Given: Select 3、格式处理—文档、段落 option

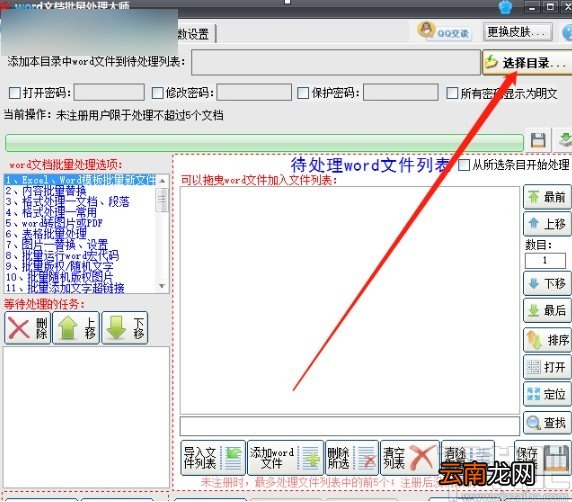Looking at the screenshot, I should click(x=67, y=201).
